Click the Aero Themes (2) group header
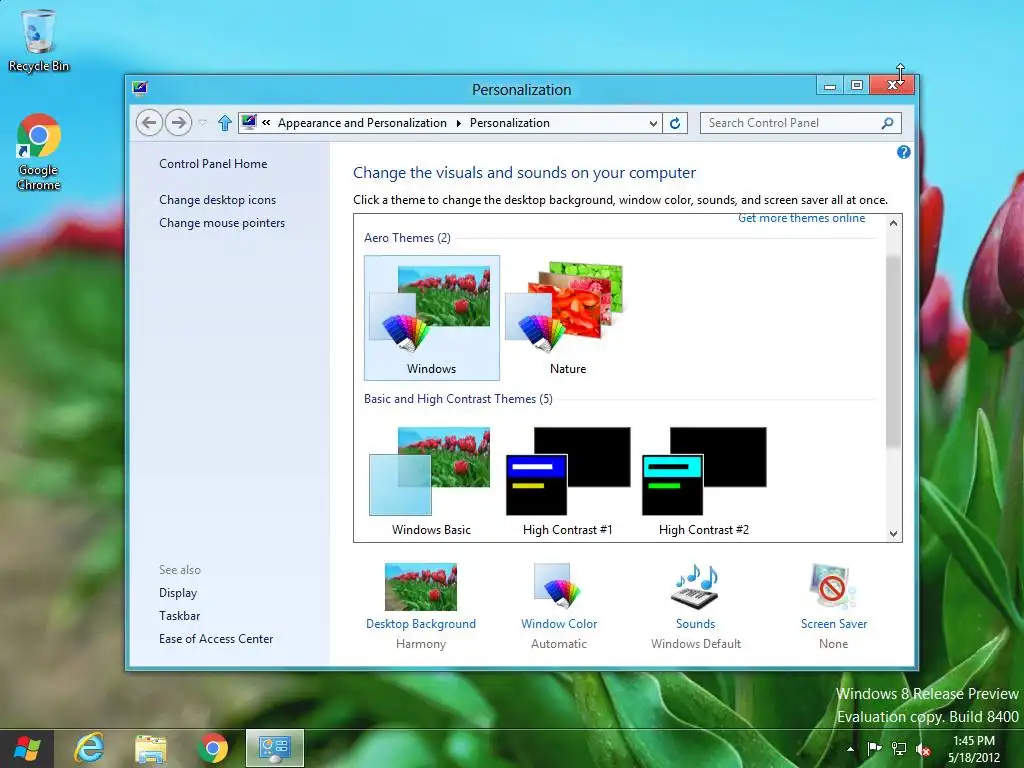The width and height of the screenshot is (1024, 768). (408, 238)
